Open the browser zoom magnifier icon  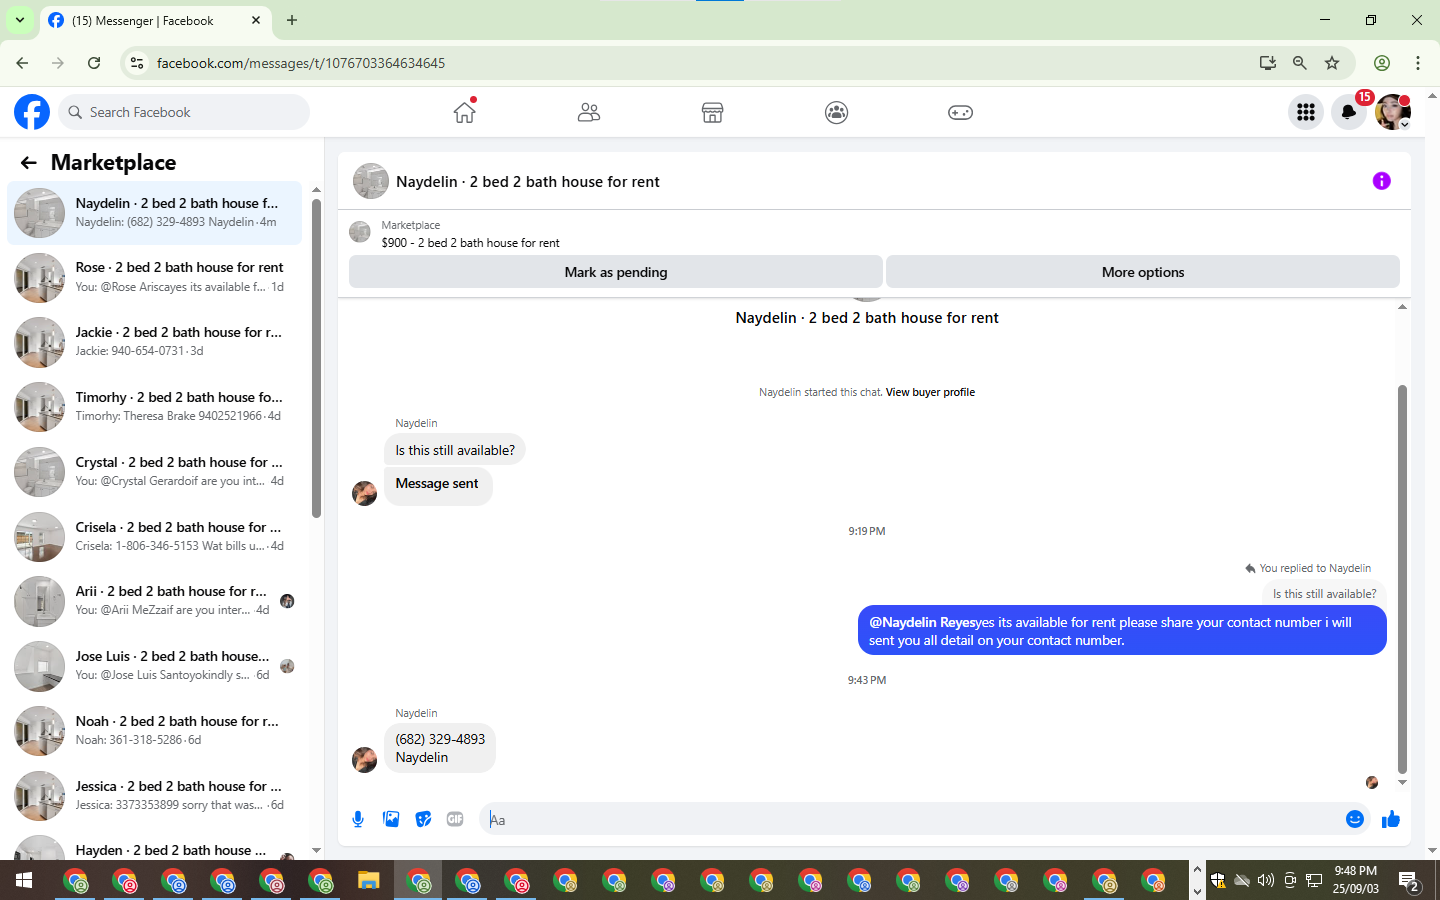click(x=1300, y=63)
